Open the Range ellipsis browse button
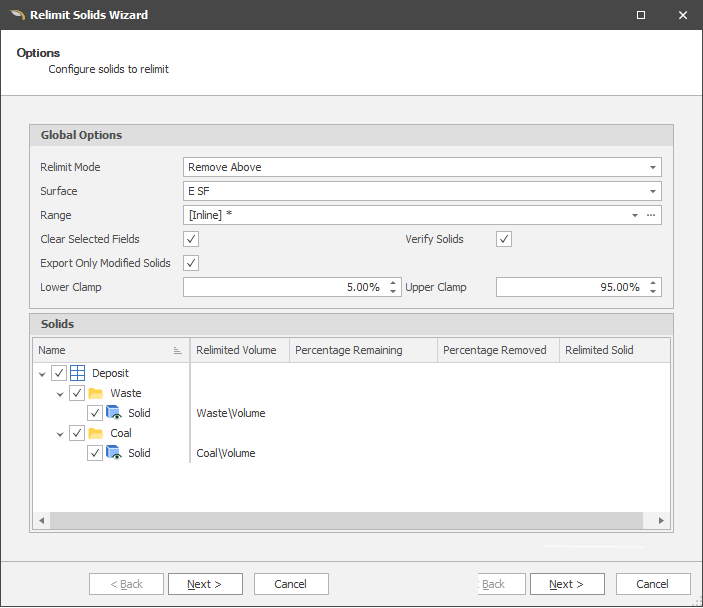The width and height of the screenshot is (703, 608). (x=651, y=215)
